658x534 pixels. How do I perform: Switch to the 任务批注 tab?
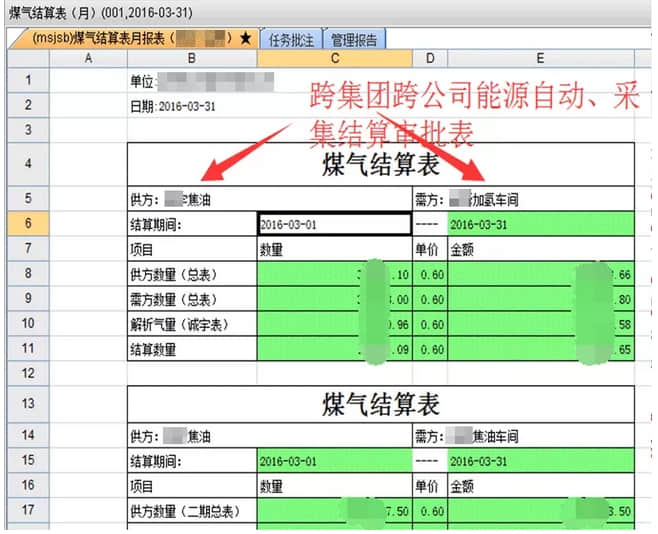point(292,40)
